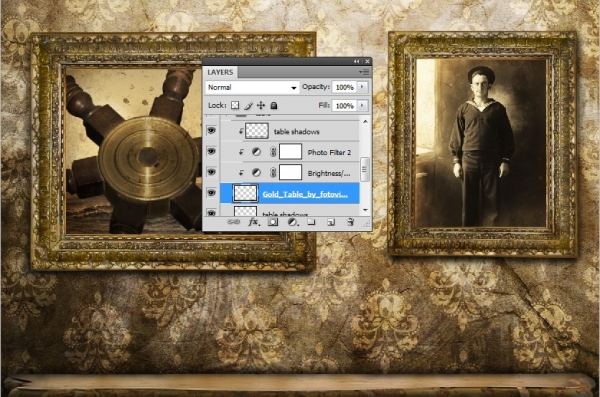This screenshot has width=600, height=397.
Task: Click layer list scroll down arrow
Action: (365, 210)
